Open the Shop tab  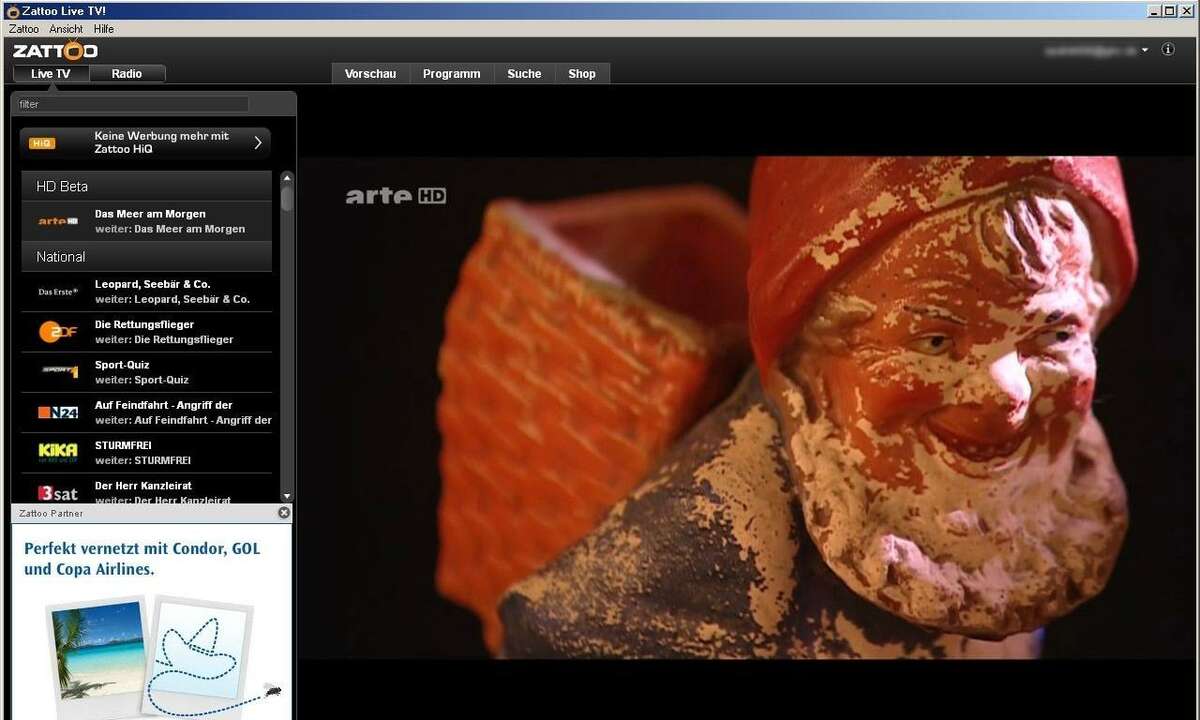point(582,73)
